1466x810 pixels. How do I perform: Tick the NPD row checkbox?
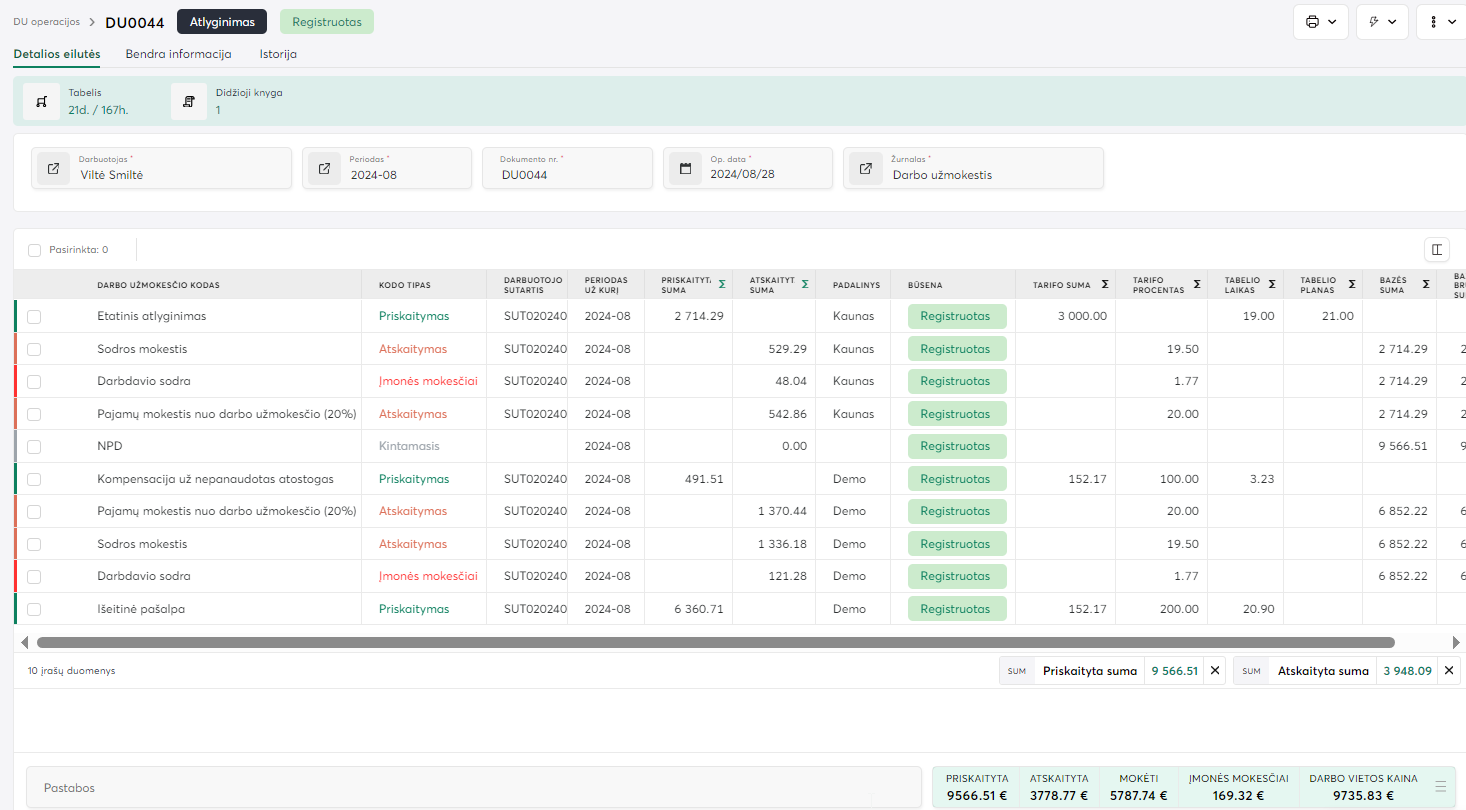(x=34, y=447)
